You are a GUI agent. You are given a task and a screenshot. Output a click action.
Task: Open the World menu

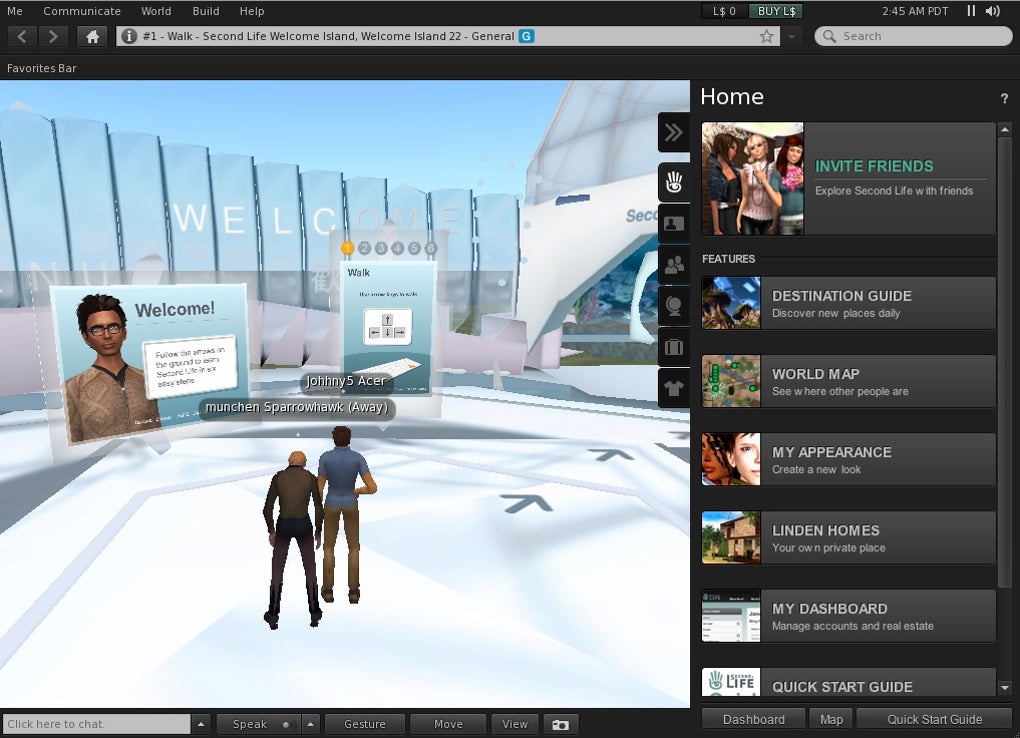coord(156,11)
